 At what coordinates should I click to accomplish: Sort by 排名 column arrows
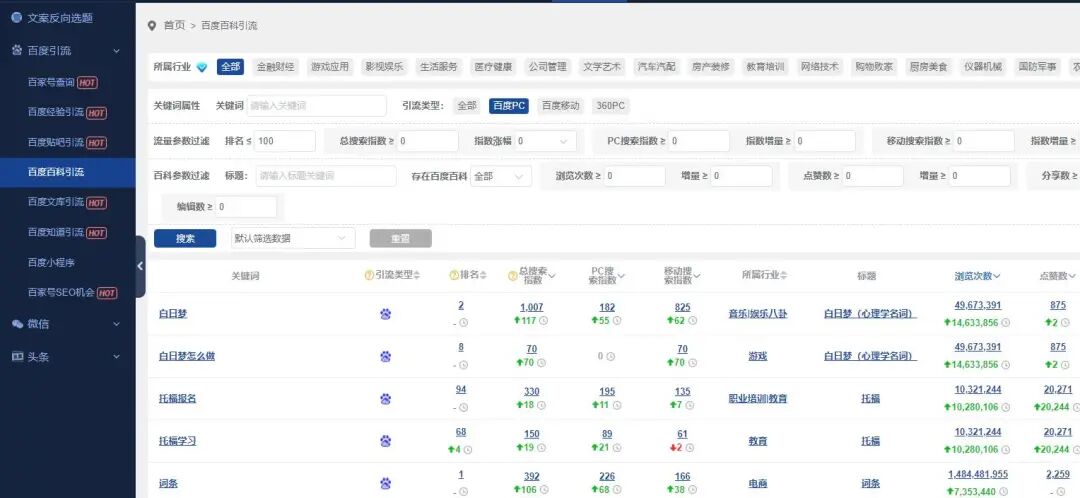[x=484, y=275]
